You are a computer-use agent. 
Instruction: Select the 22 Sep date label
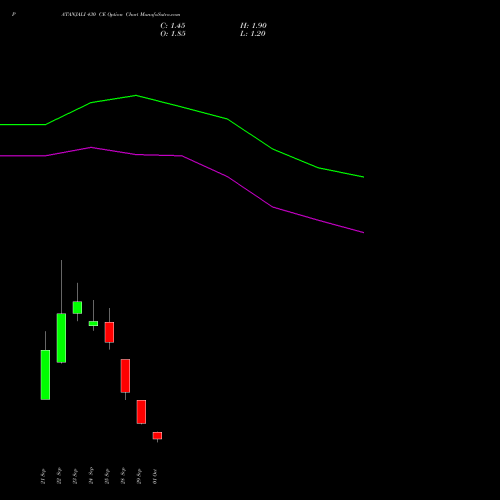coord(59,476)
